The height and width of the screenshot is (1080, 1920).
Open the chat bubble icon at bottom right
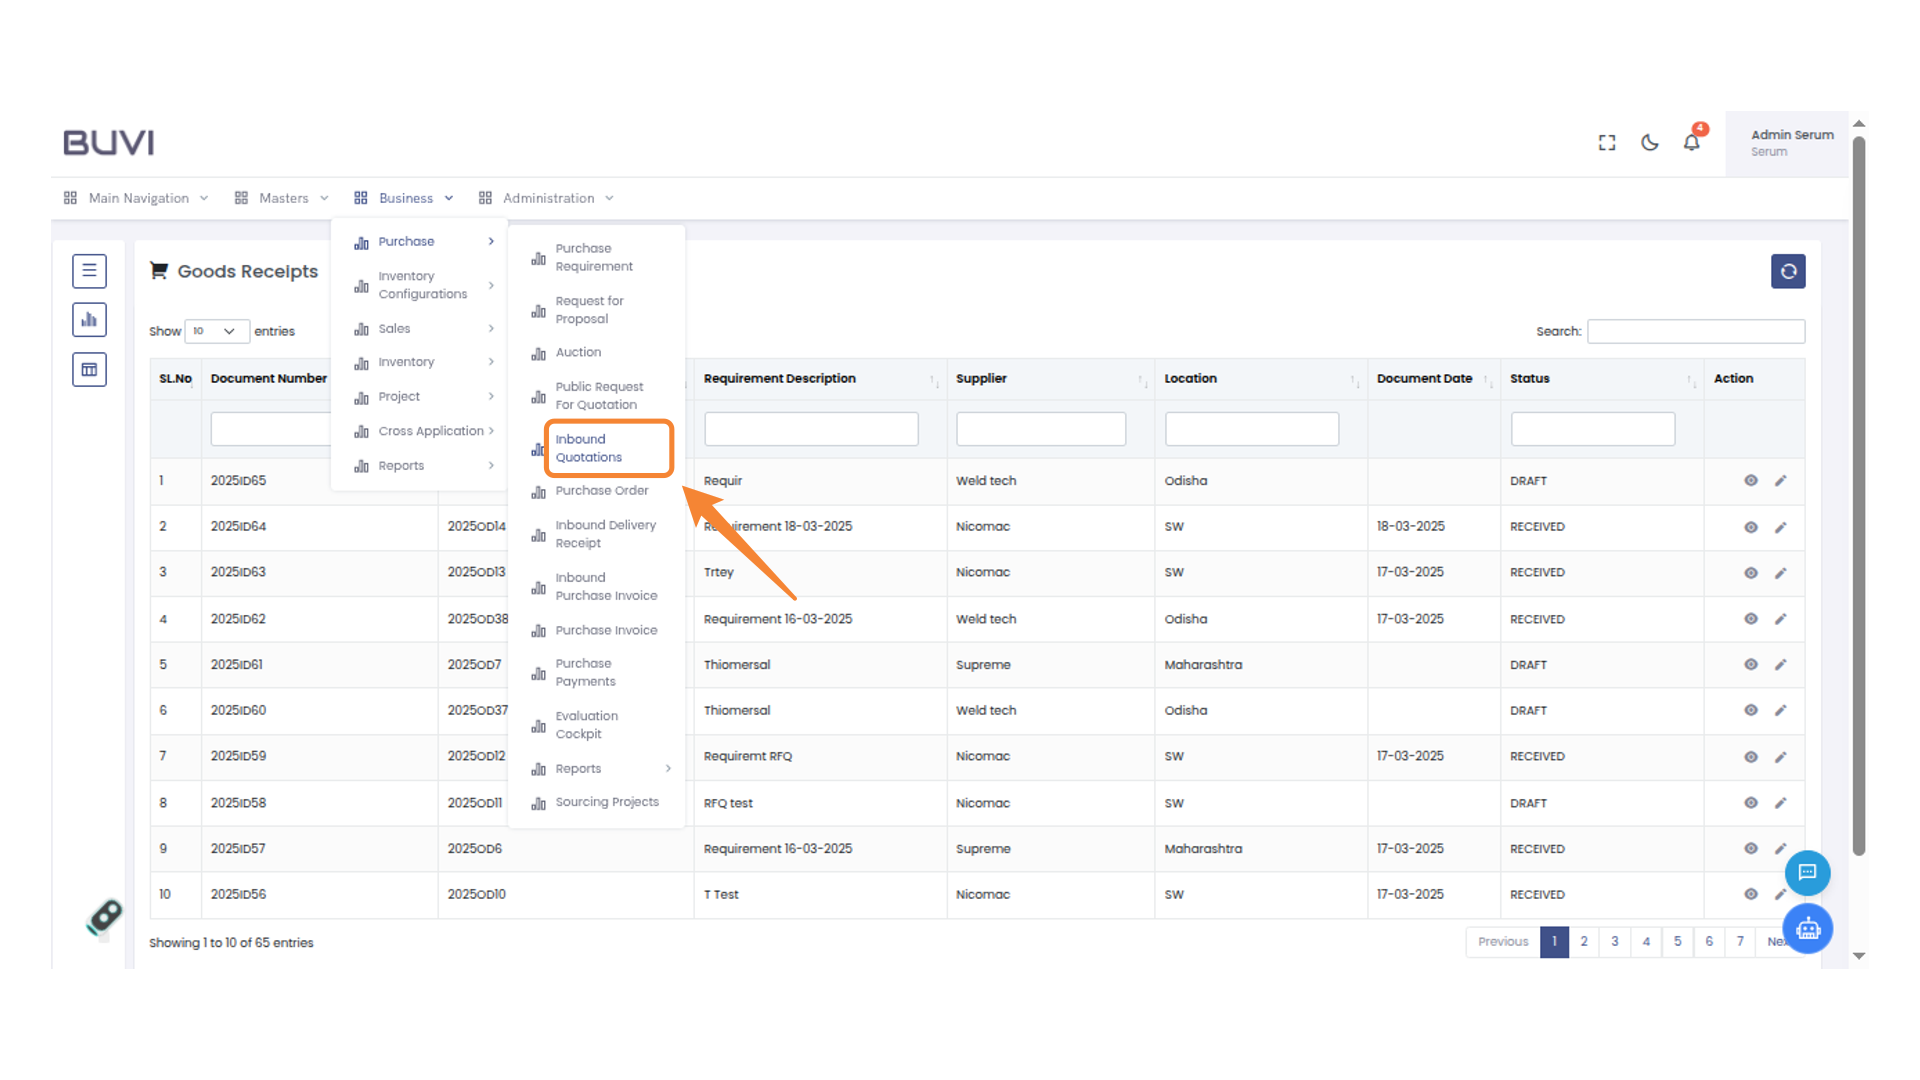click(x=1807, y=872)
